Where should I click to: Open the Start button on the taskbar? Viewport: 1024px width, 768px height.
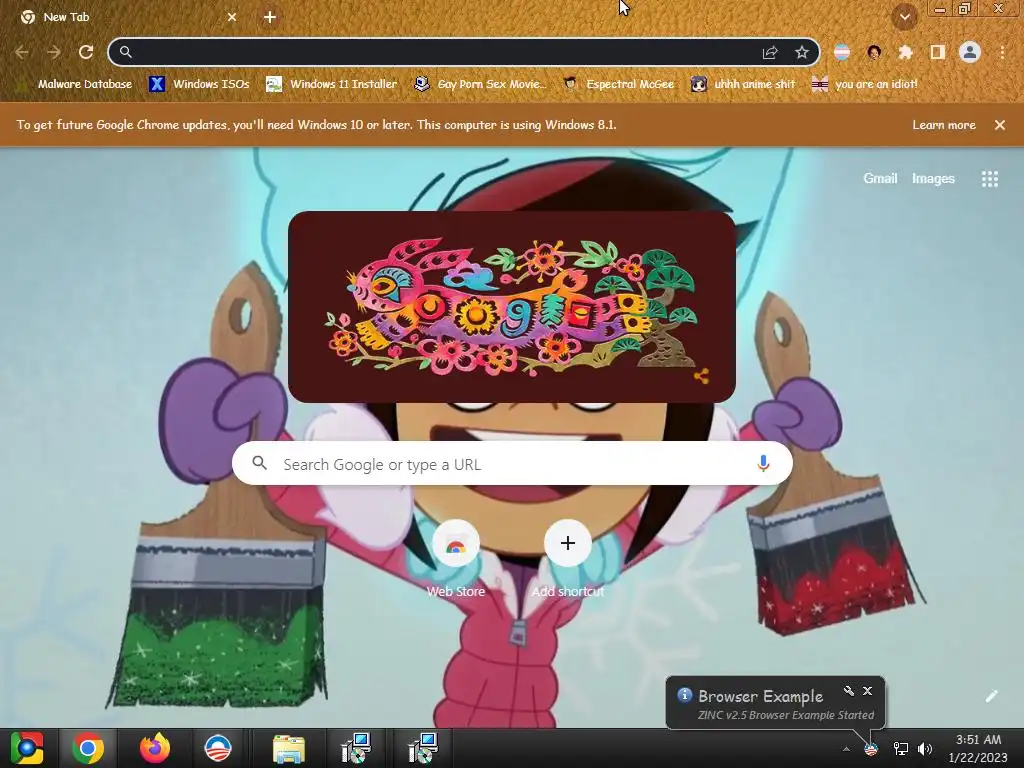point(27,748)
